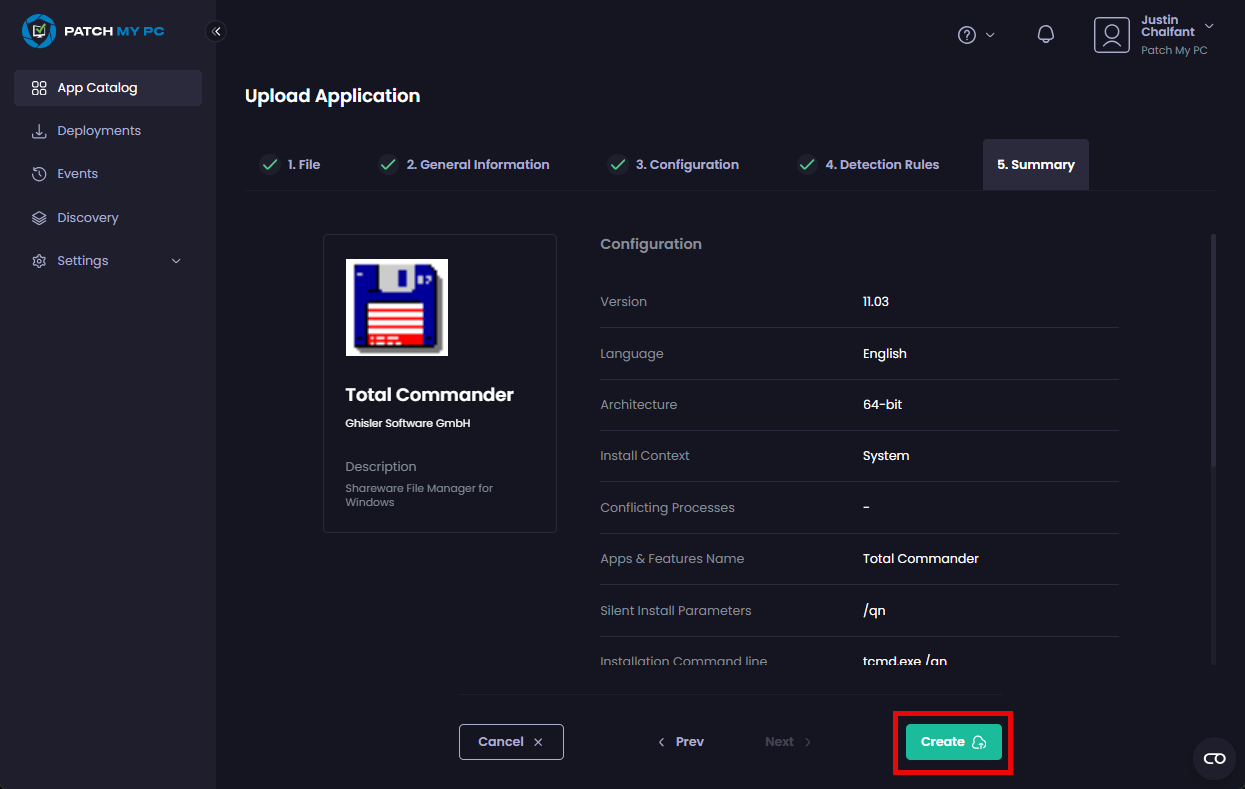
Task: Go to the 2. General Information step
Action: pyautogui.click(x=465, y=165)
